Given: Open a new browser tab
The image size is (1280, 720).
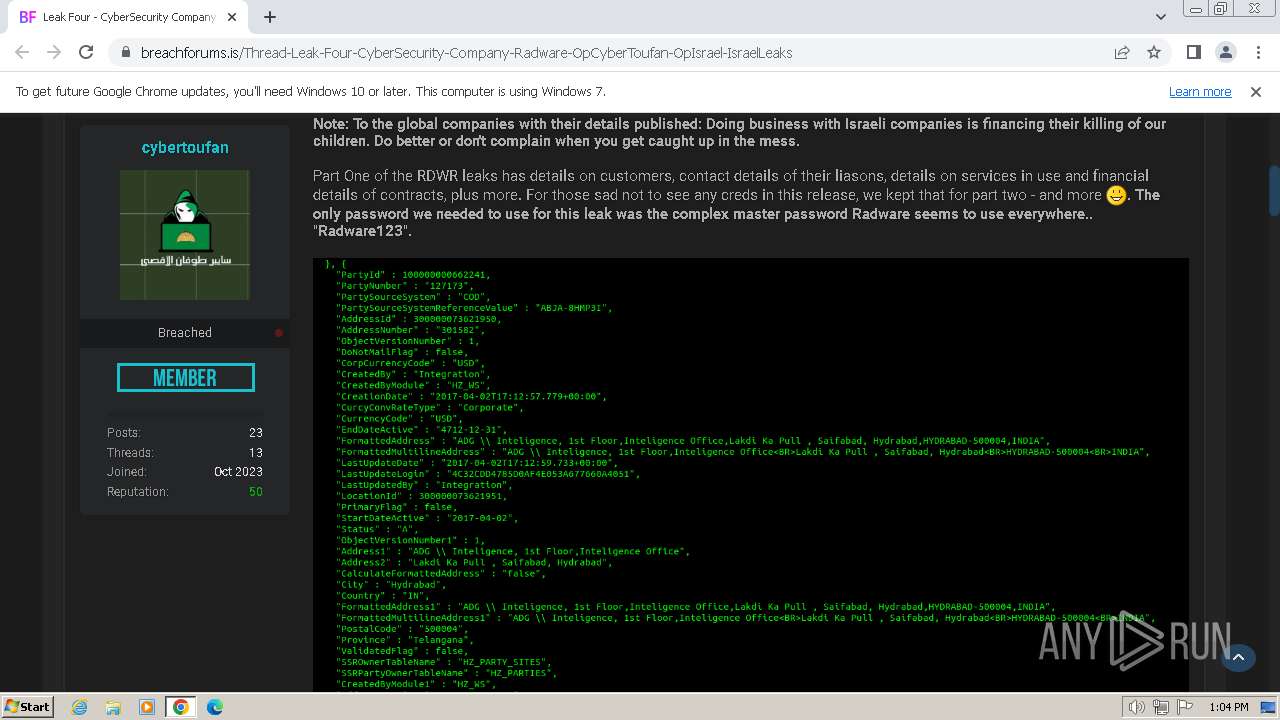Looking at the screenshot, I should coord(270,17).
